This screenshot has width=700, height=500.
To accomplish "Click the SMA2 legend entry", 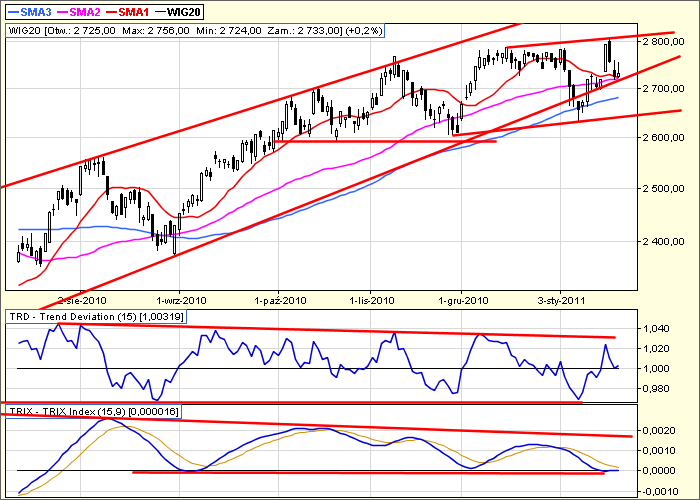I will coord(79,12).
